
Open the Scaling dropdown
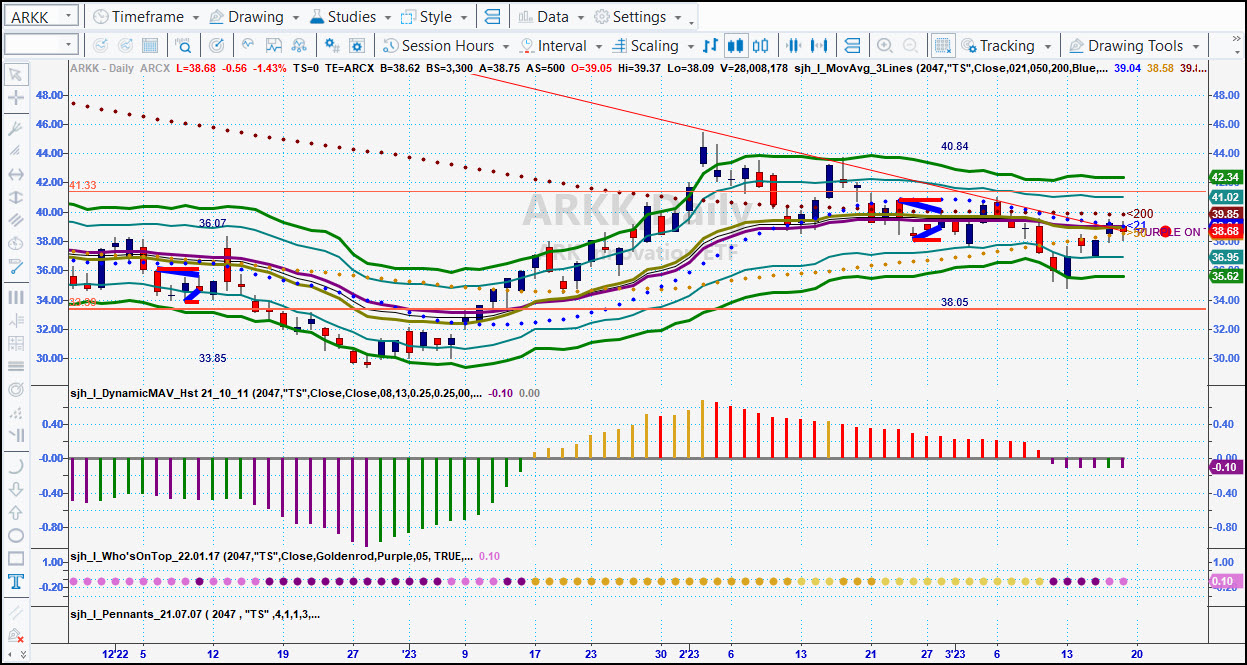pos(653,45)
